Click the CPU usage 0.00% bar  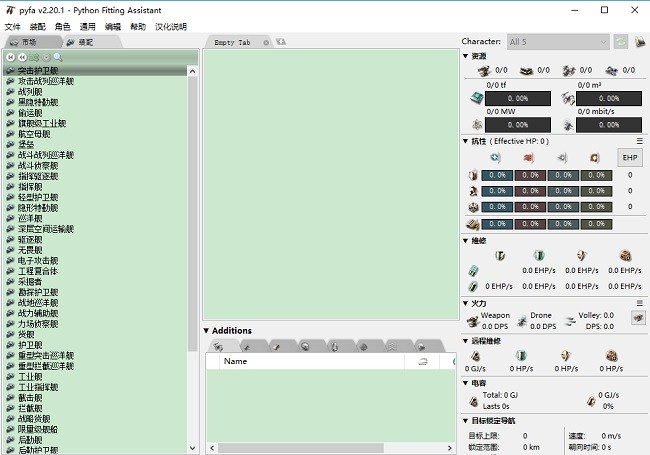pyautogui.click(x=518, y=99)
